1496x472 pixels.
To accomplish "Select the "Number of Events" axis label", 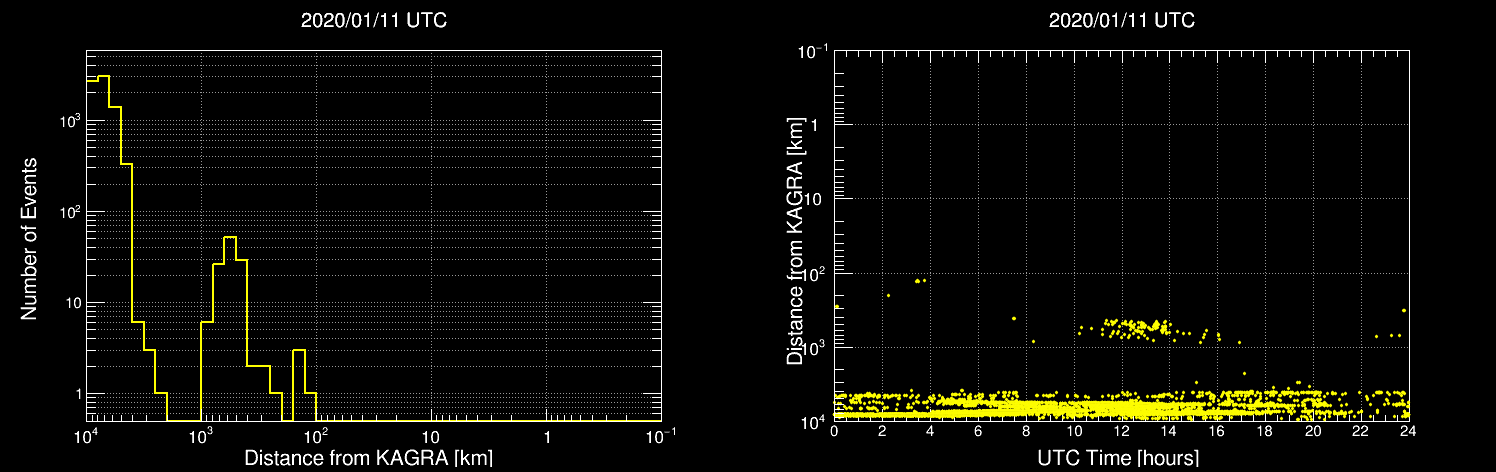I will pos(30,239).
